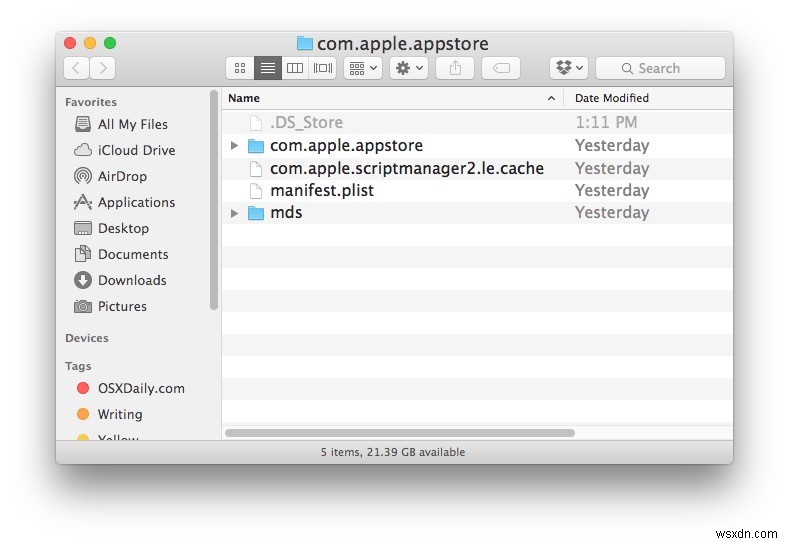Click the Devices sidebar heading
Viewport: 789px width, 544px height.
(x=87, y=338)
